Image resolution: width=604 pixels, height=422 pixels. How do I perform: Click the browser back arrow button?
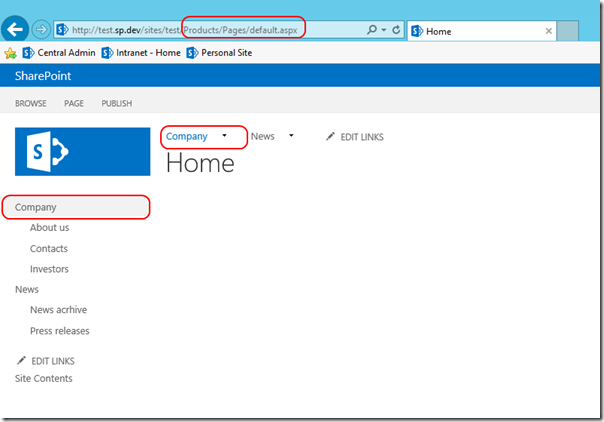click(x=15, y=29)
